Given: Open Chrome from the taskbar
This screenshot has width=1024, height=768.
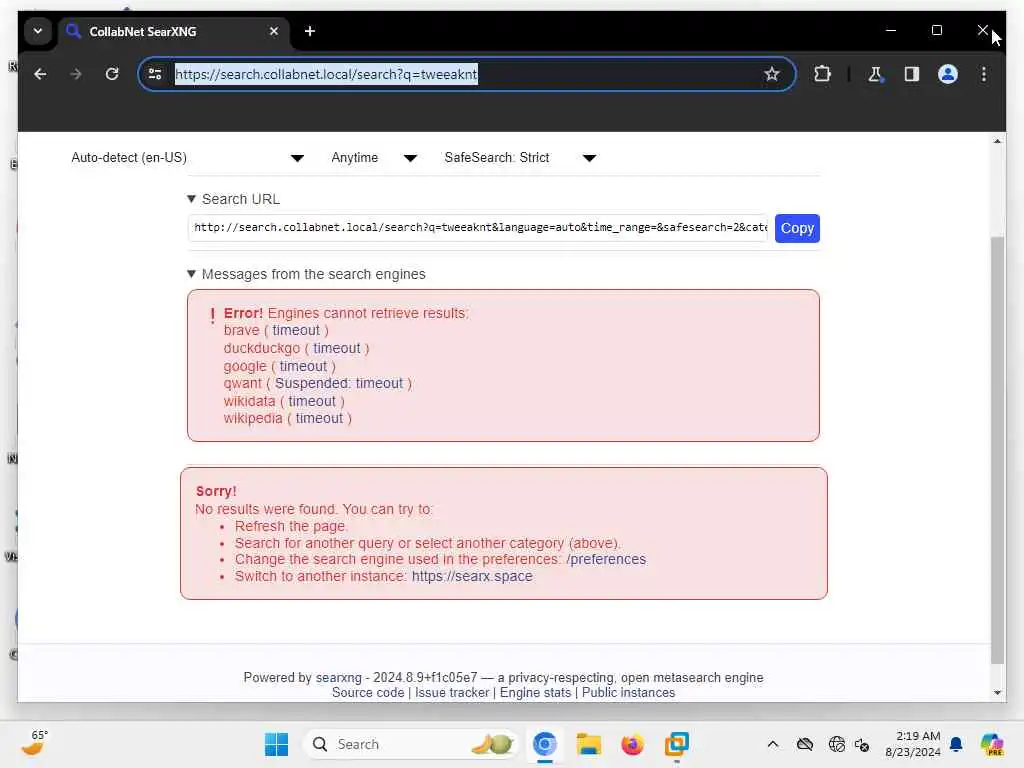Looking at the screenshot, I should click(x=544, y=744).
